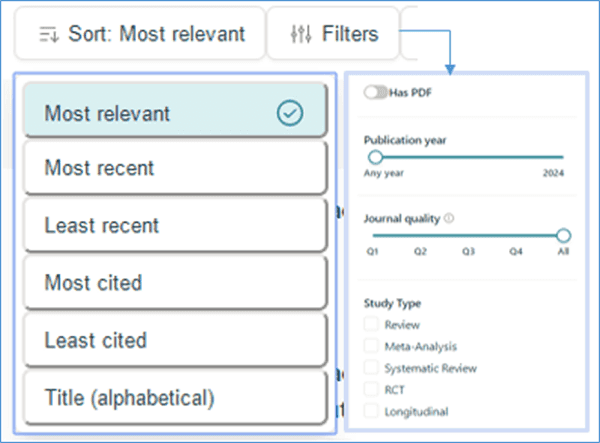Check the Longitudinal study type
Viewport: 600px width, 443px height.
coord(371,411)
